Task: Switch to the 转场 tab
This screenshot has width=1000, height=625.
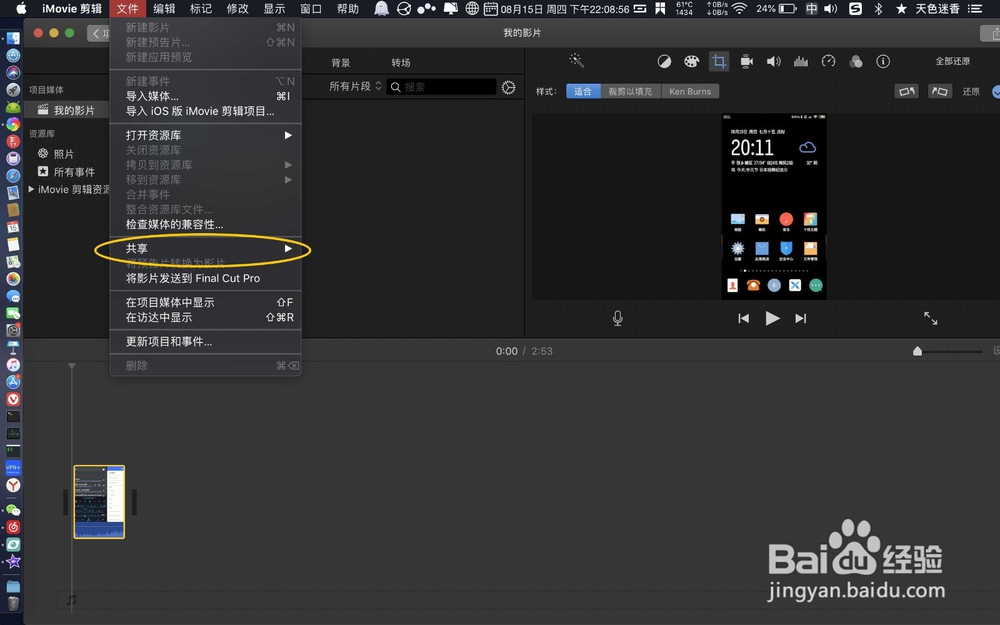Action: [x=401, y=62]
